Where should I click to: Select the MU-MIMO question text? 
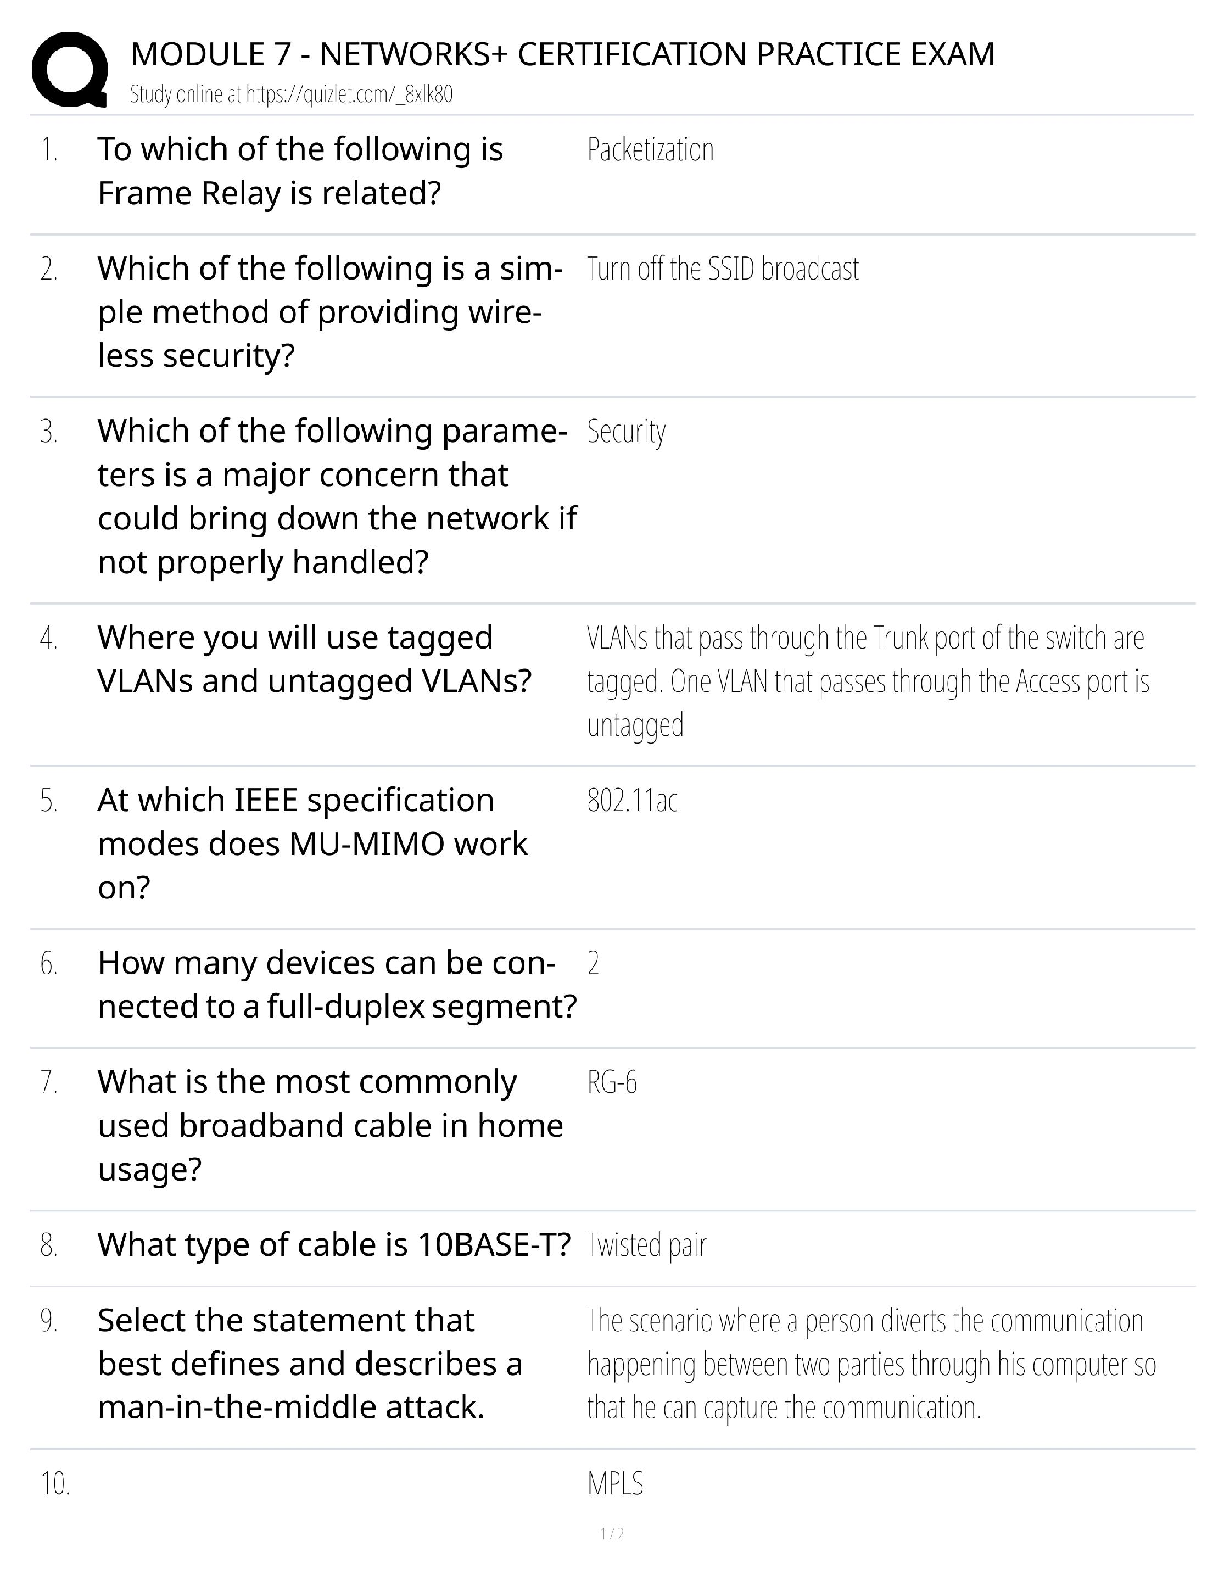point(312,843)
